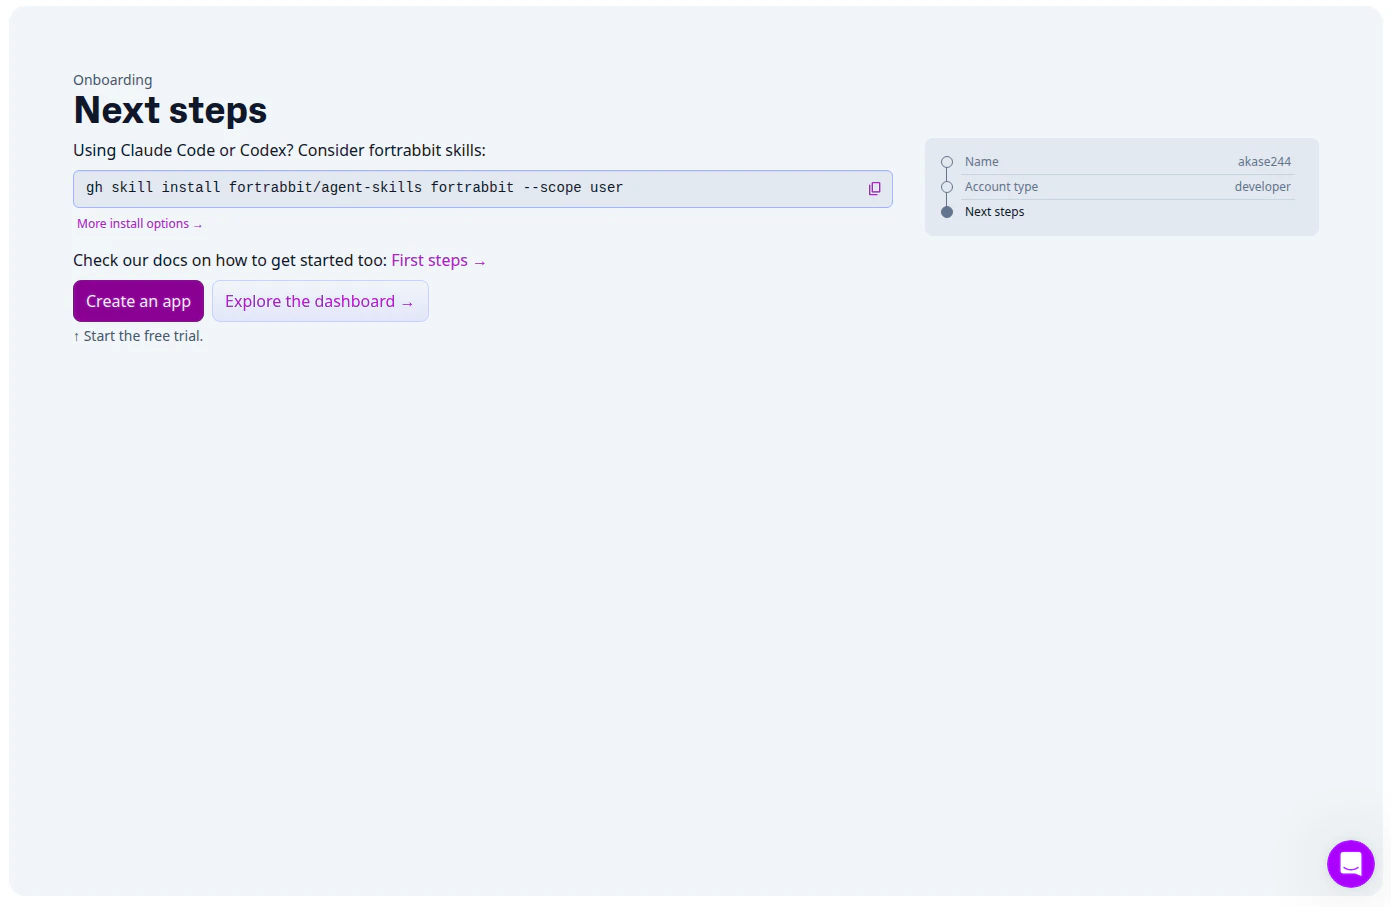Click the install command code field
The image size is (1391, 907).
482,189
